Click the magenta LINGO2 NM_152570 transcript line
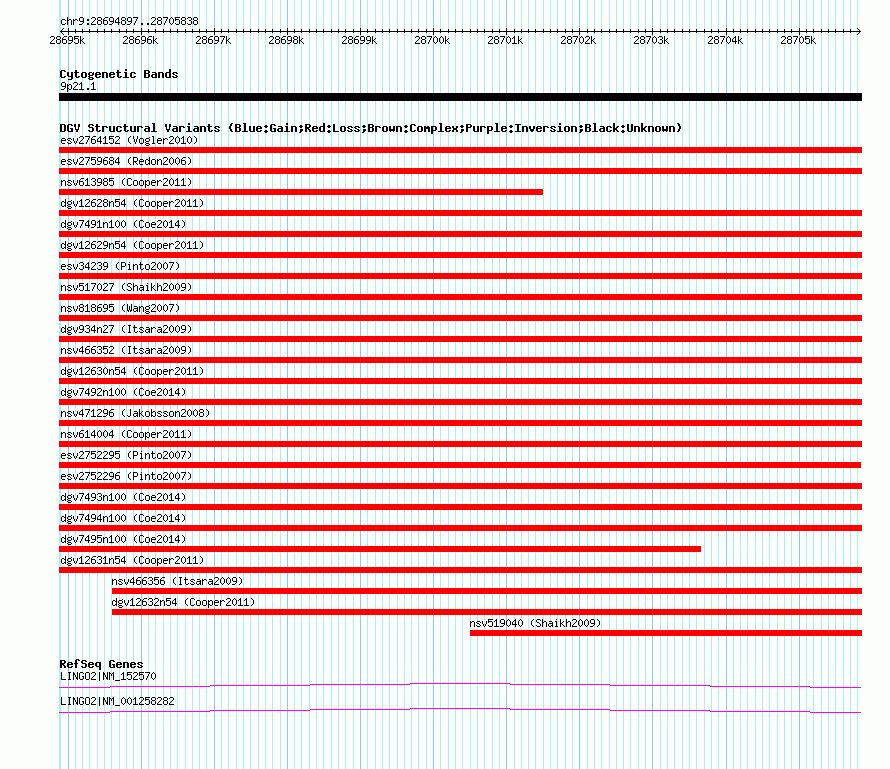 (460, 686)
